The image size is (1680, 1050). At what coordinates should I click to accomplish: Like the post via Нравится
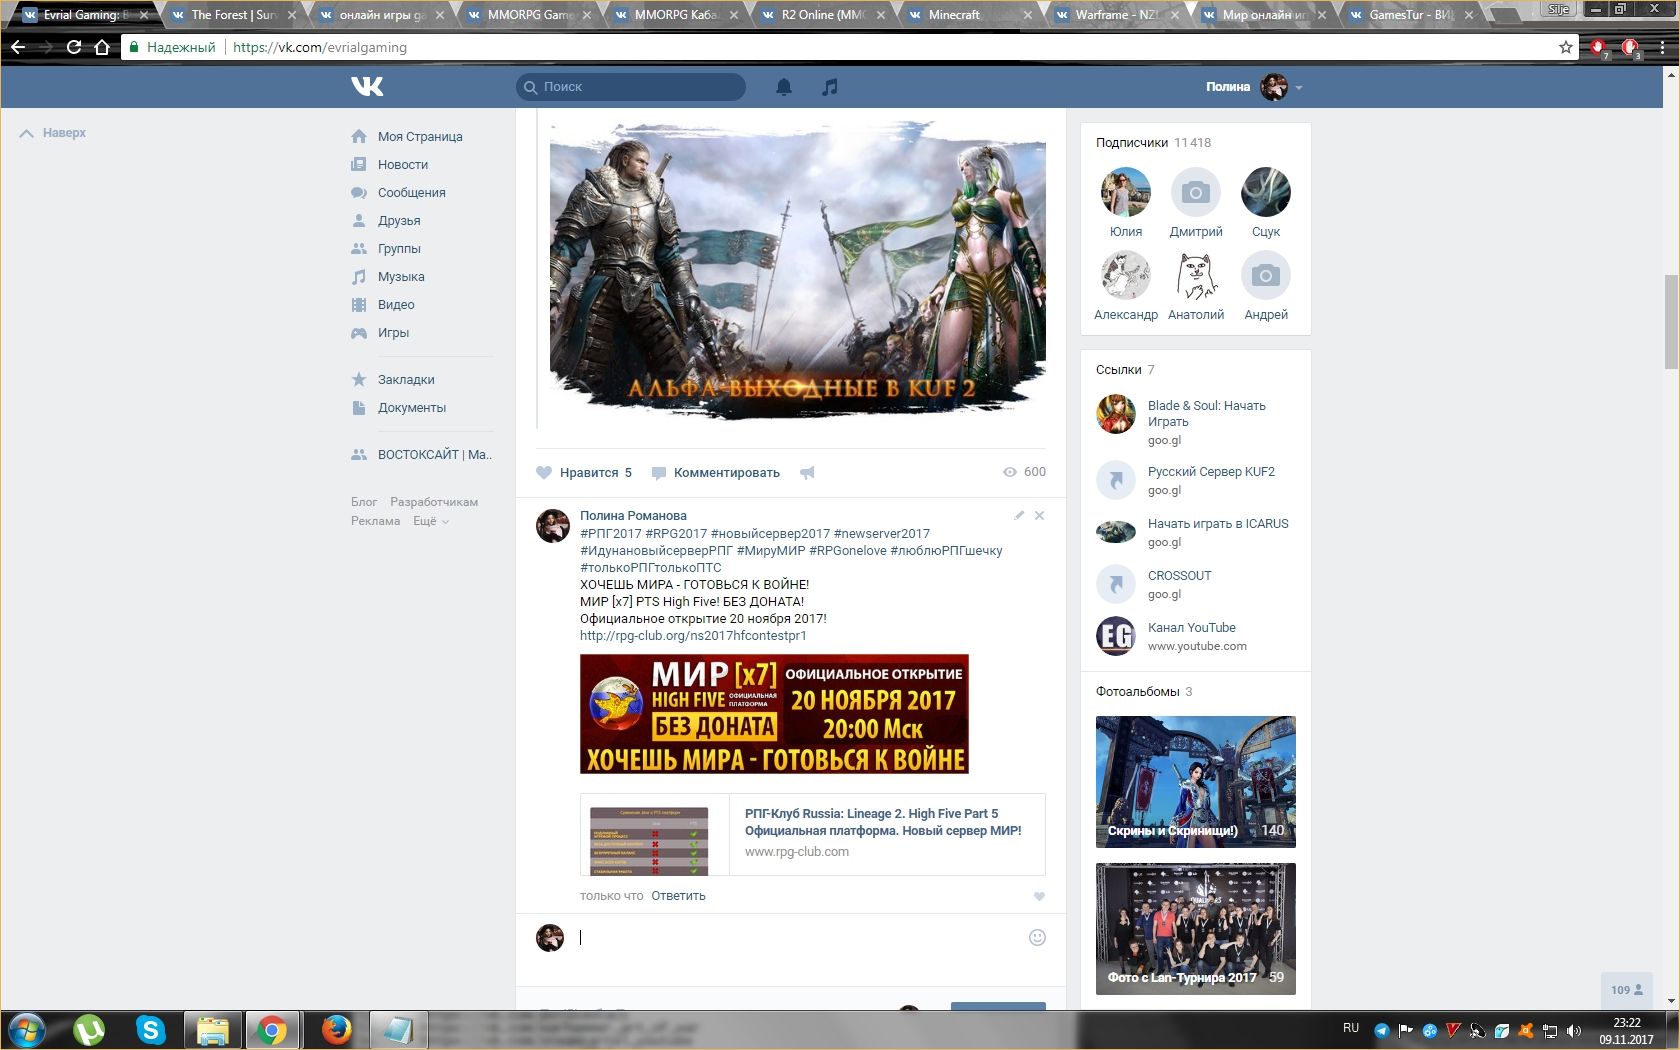click(584, 473)
